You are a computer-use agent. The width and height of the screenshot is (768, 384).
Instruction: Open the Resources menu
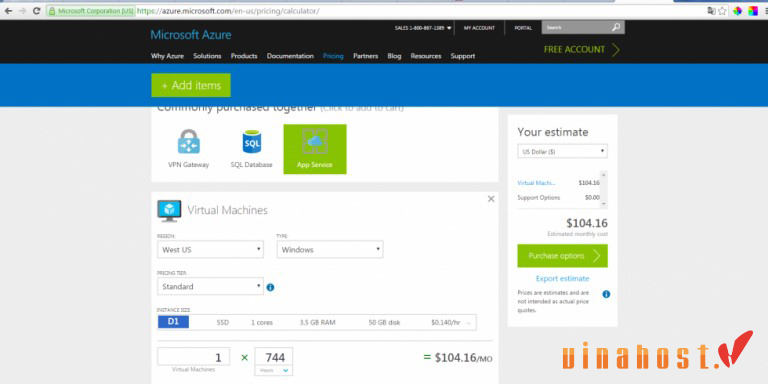click(x=426, y=56)
